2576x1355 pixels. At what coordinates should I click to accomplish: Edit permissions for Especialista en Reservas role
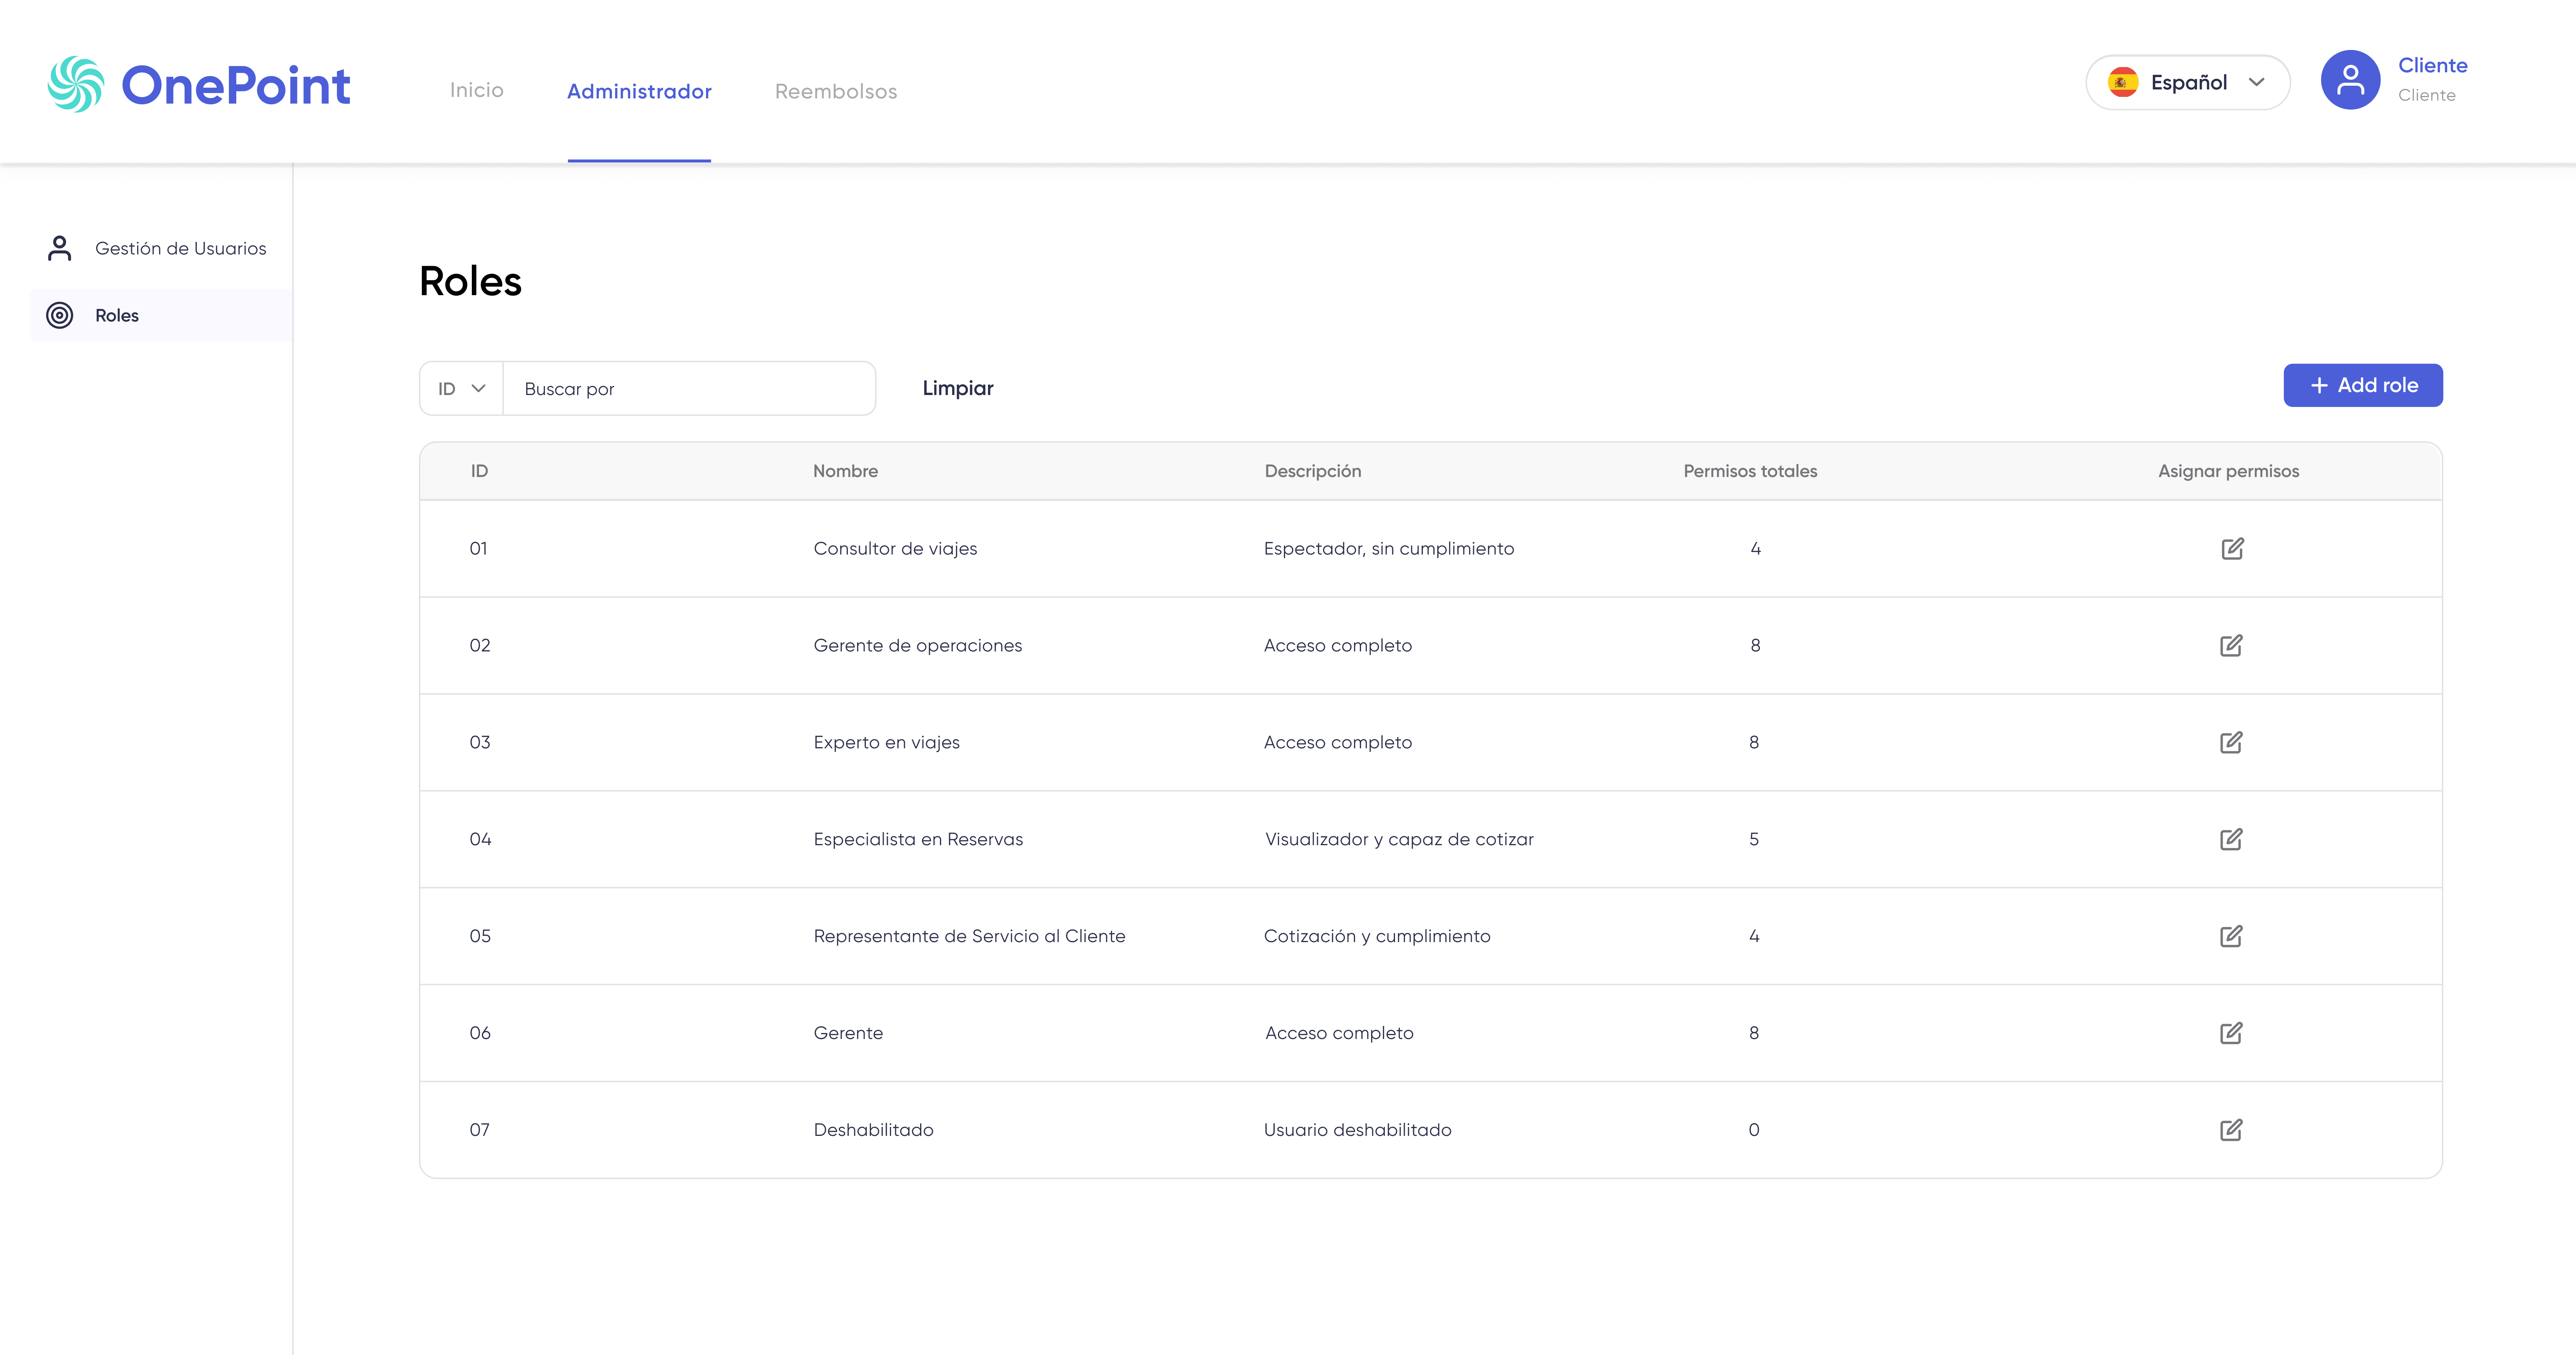(2231, 839)
